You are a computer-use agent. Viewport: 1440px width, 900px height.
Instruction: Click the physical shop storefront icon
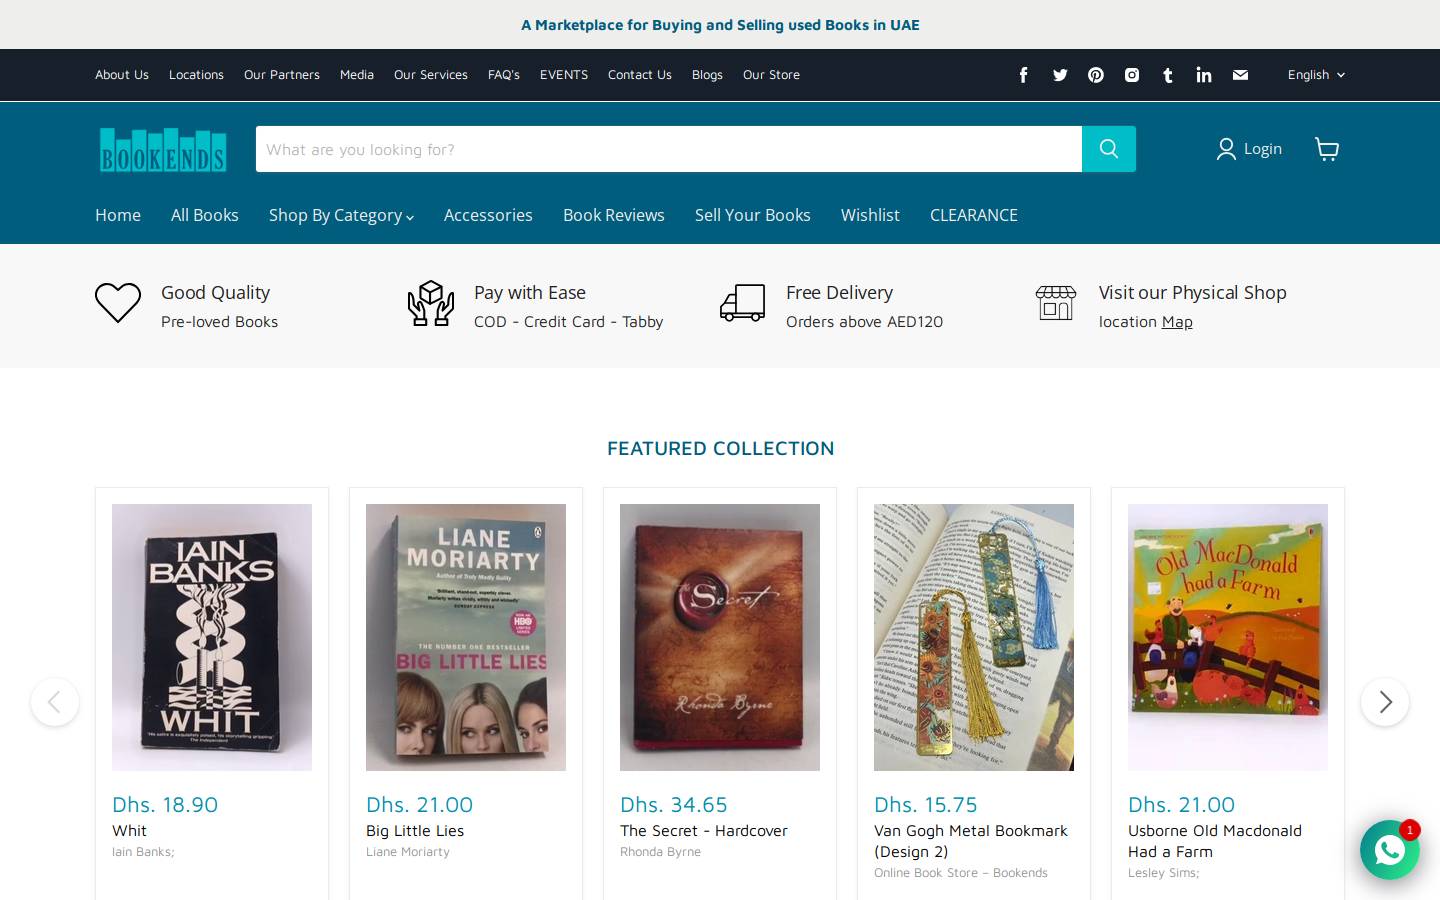(x=1056, y=303)
